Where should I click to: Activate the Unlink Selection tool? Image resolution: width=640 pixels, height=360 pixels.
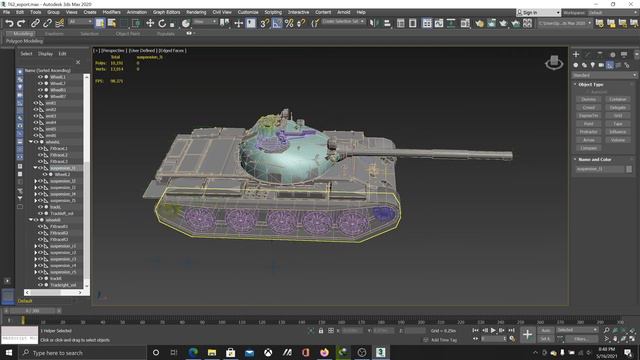[x=47, y=23]
